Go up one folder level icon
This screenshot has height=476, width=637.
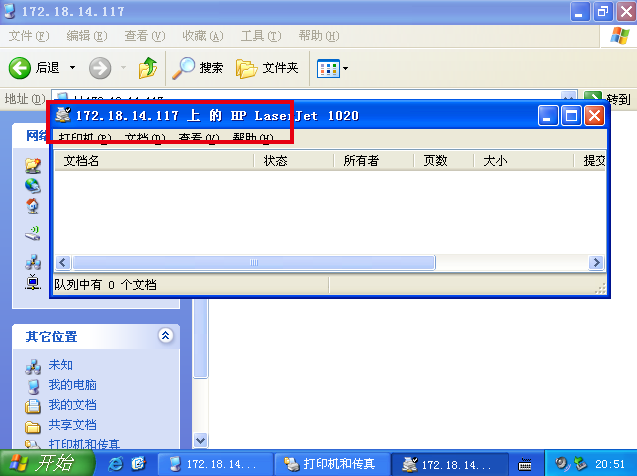(148, 67)
